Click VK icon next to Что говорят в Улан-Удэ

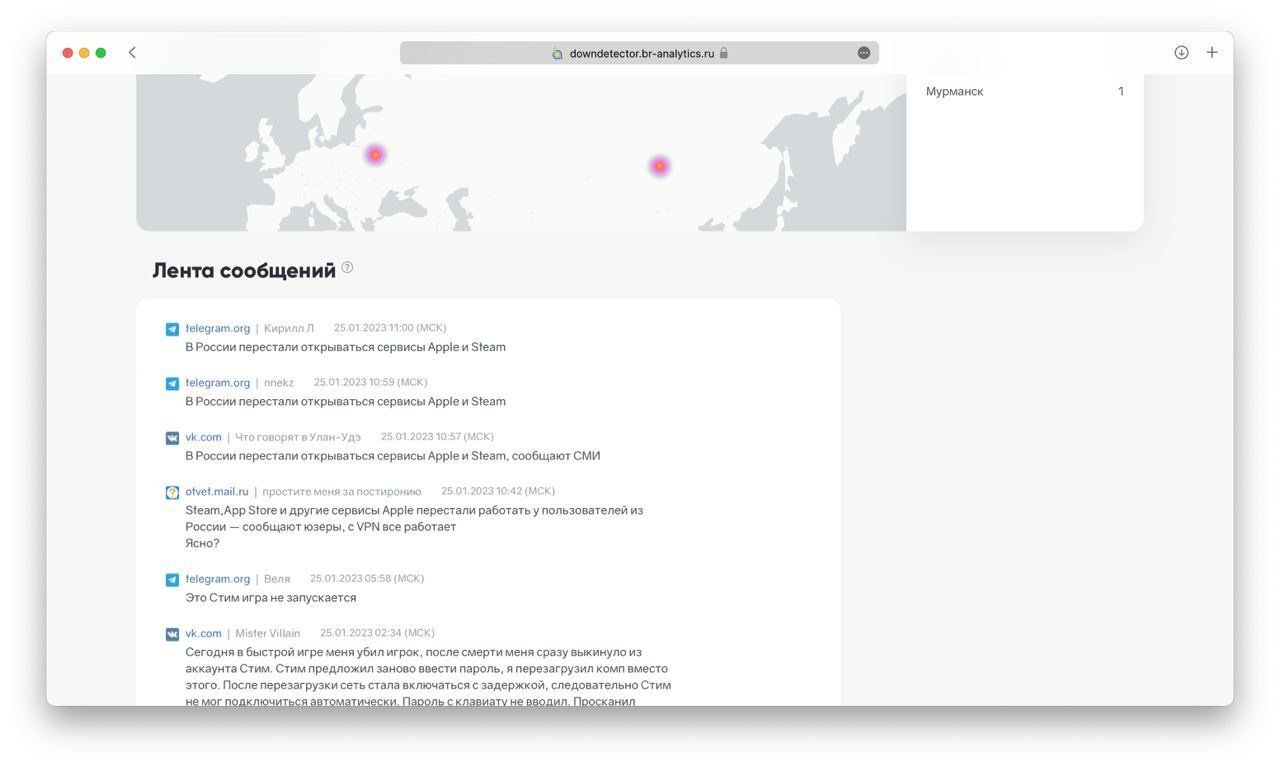pos(172,438)
